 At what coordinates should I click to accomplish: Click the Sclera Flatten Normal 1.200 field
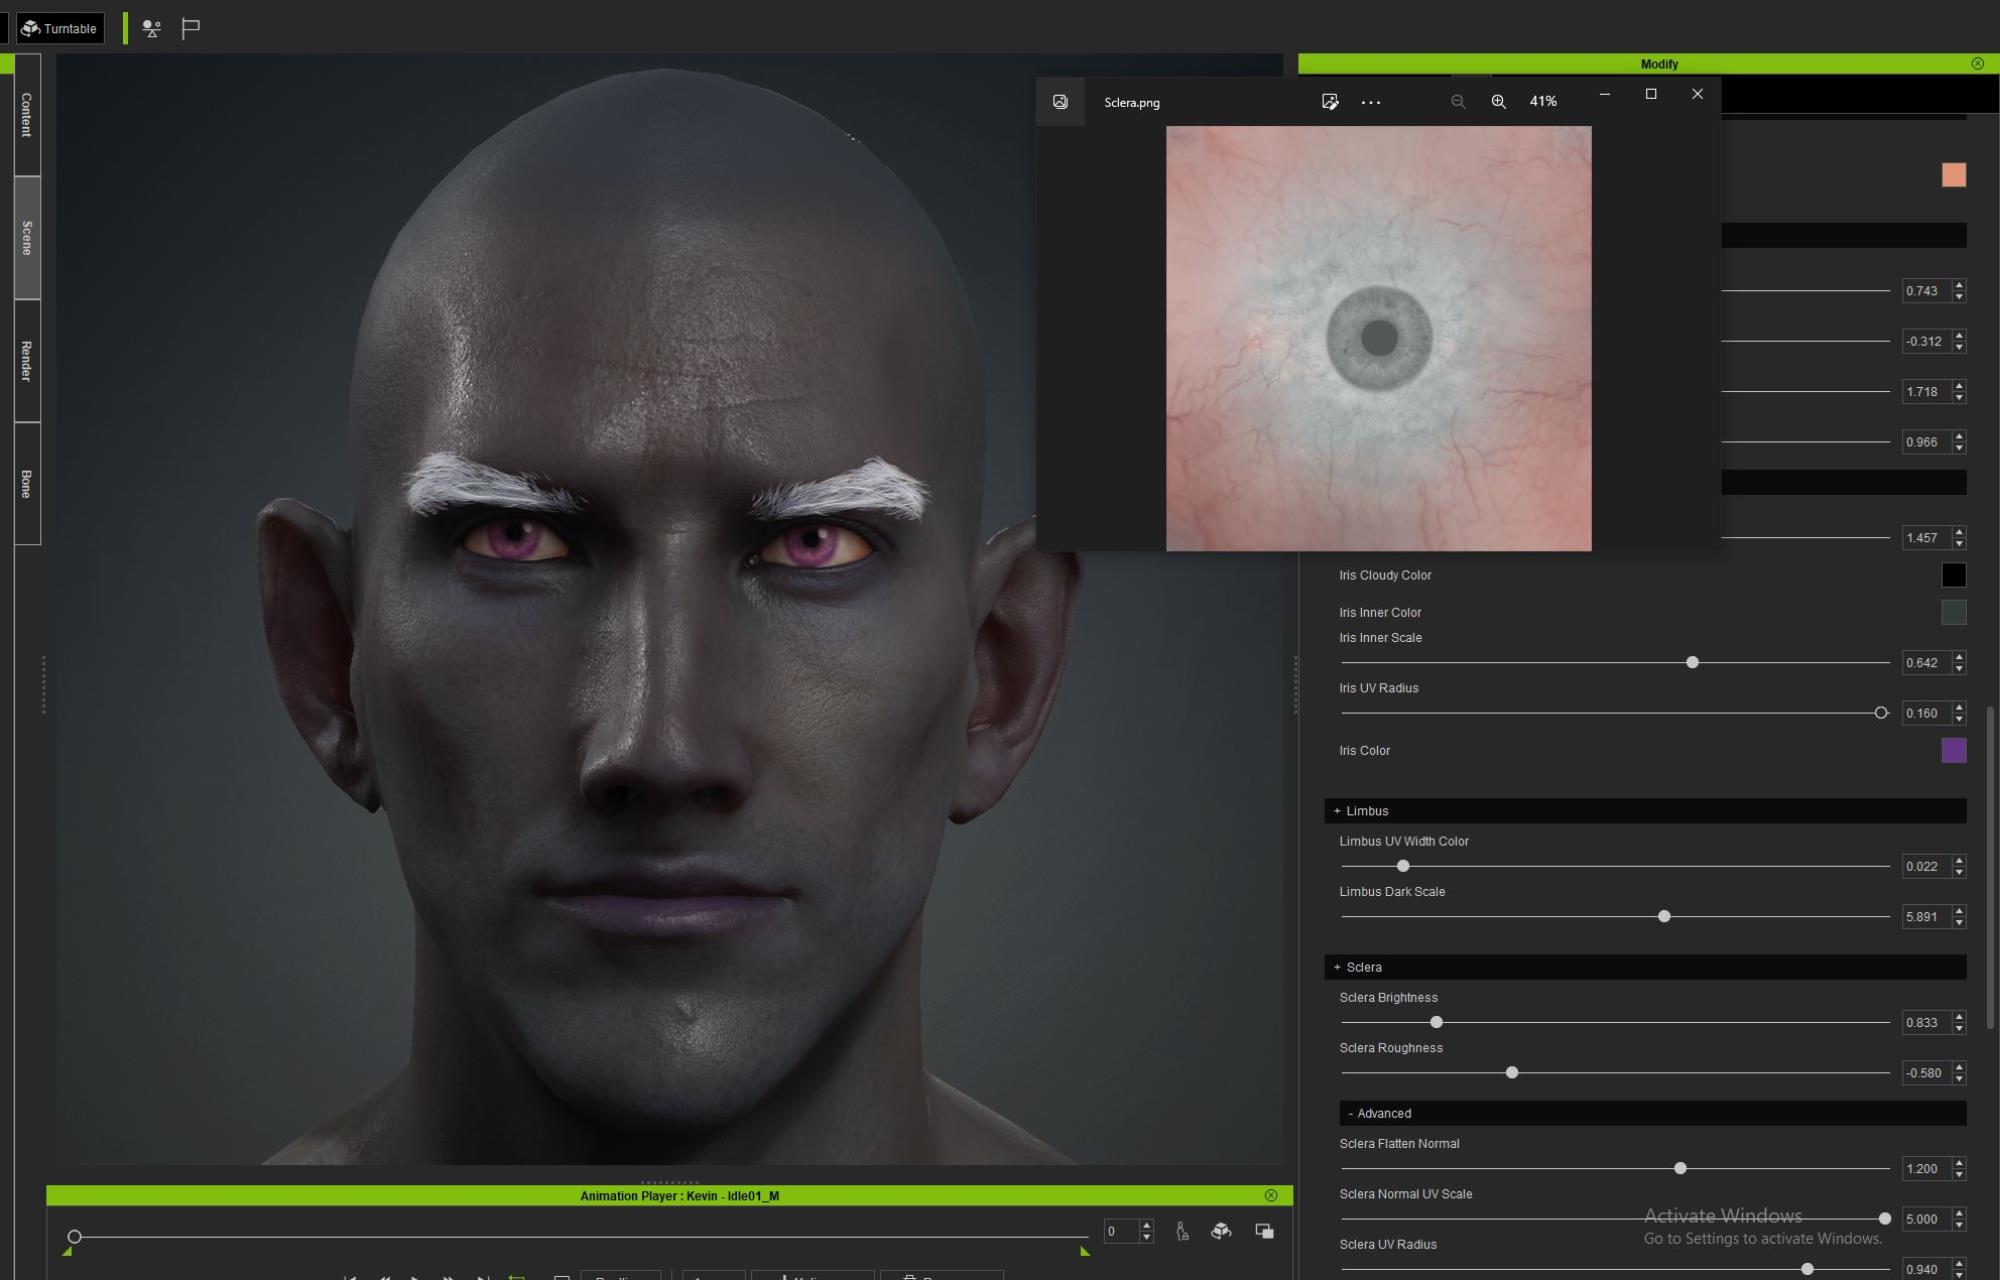[x=1926, y=1168]
